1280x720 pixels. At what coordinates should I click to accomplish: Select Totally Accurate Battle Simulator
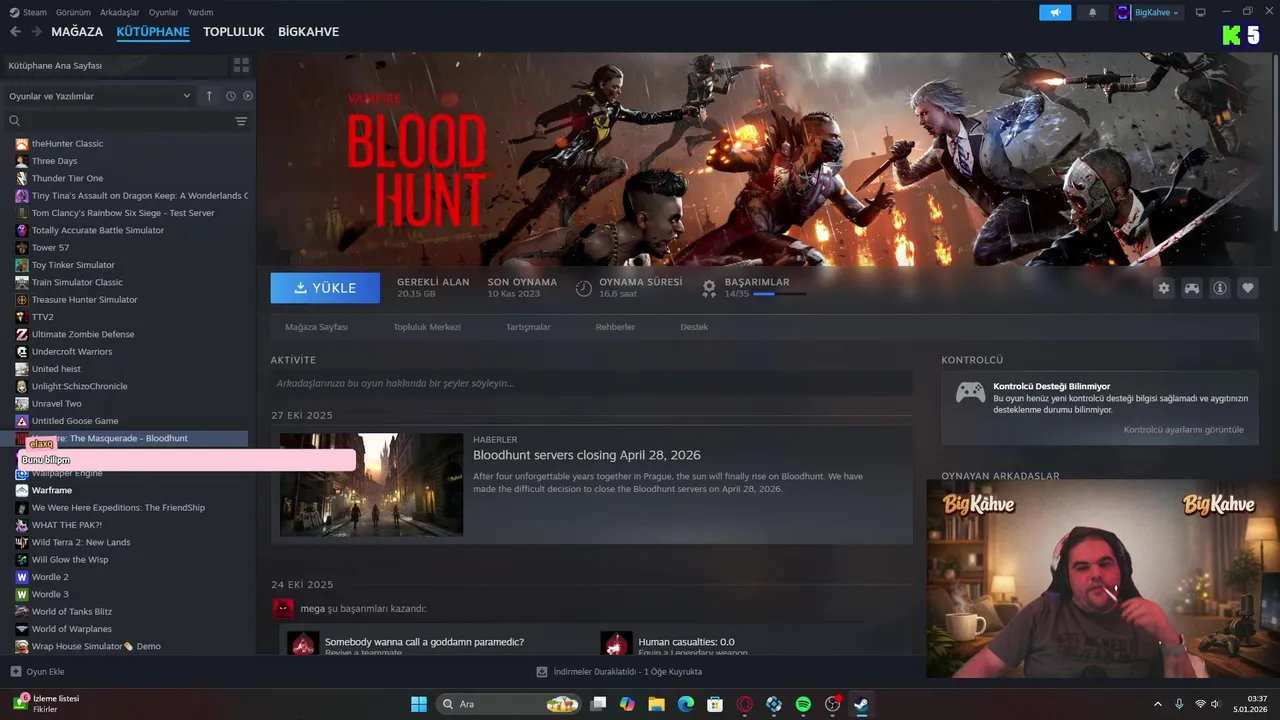(97, 230)
